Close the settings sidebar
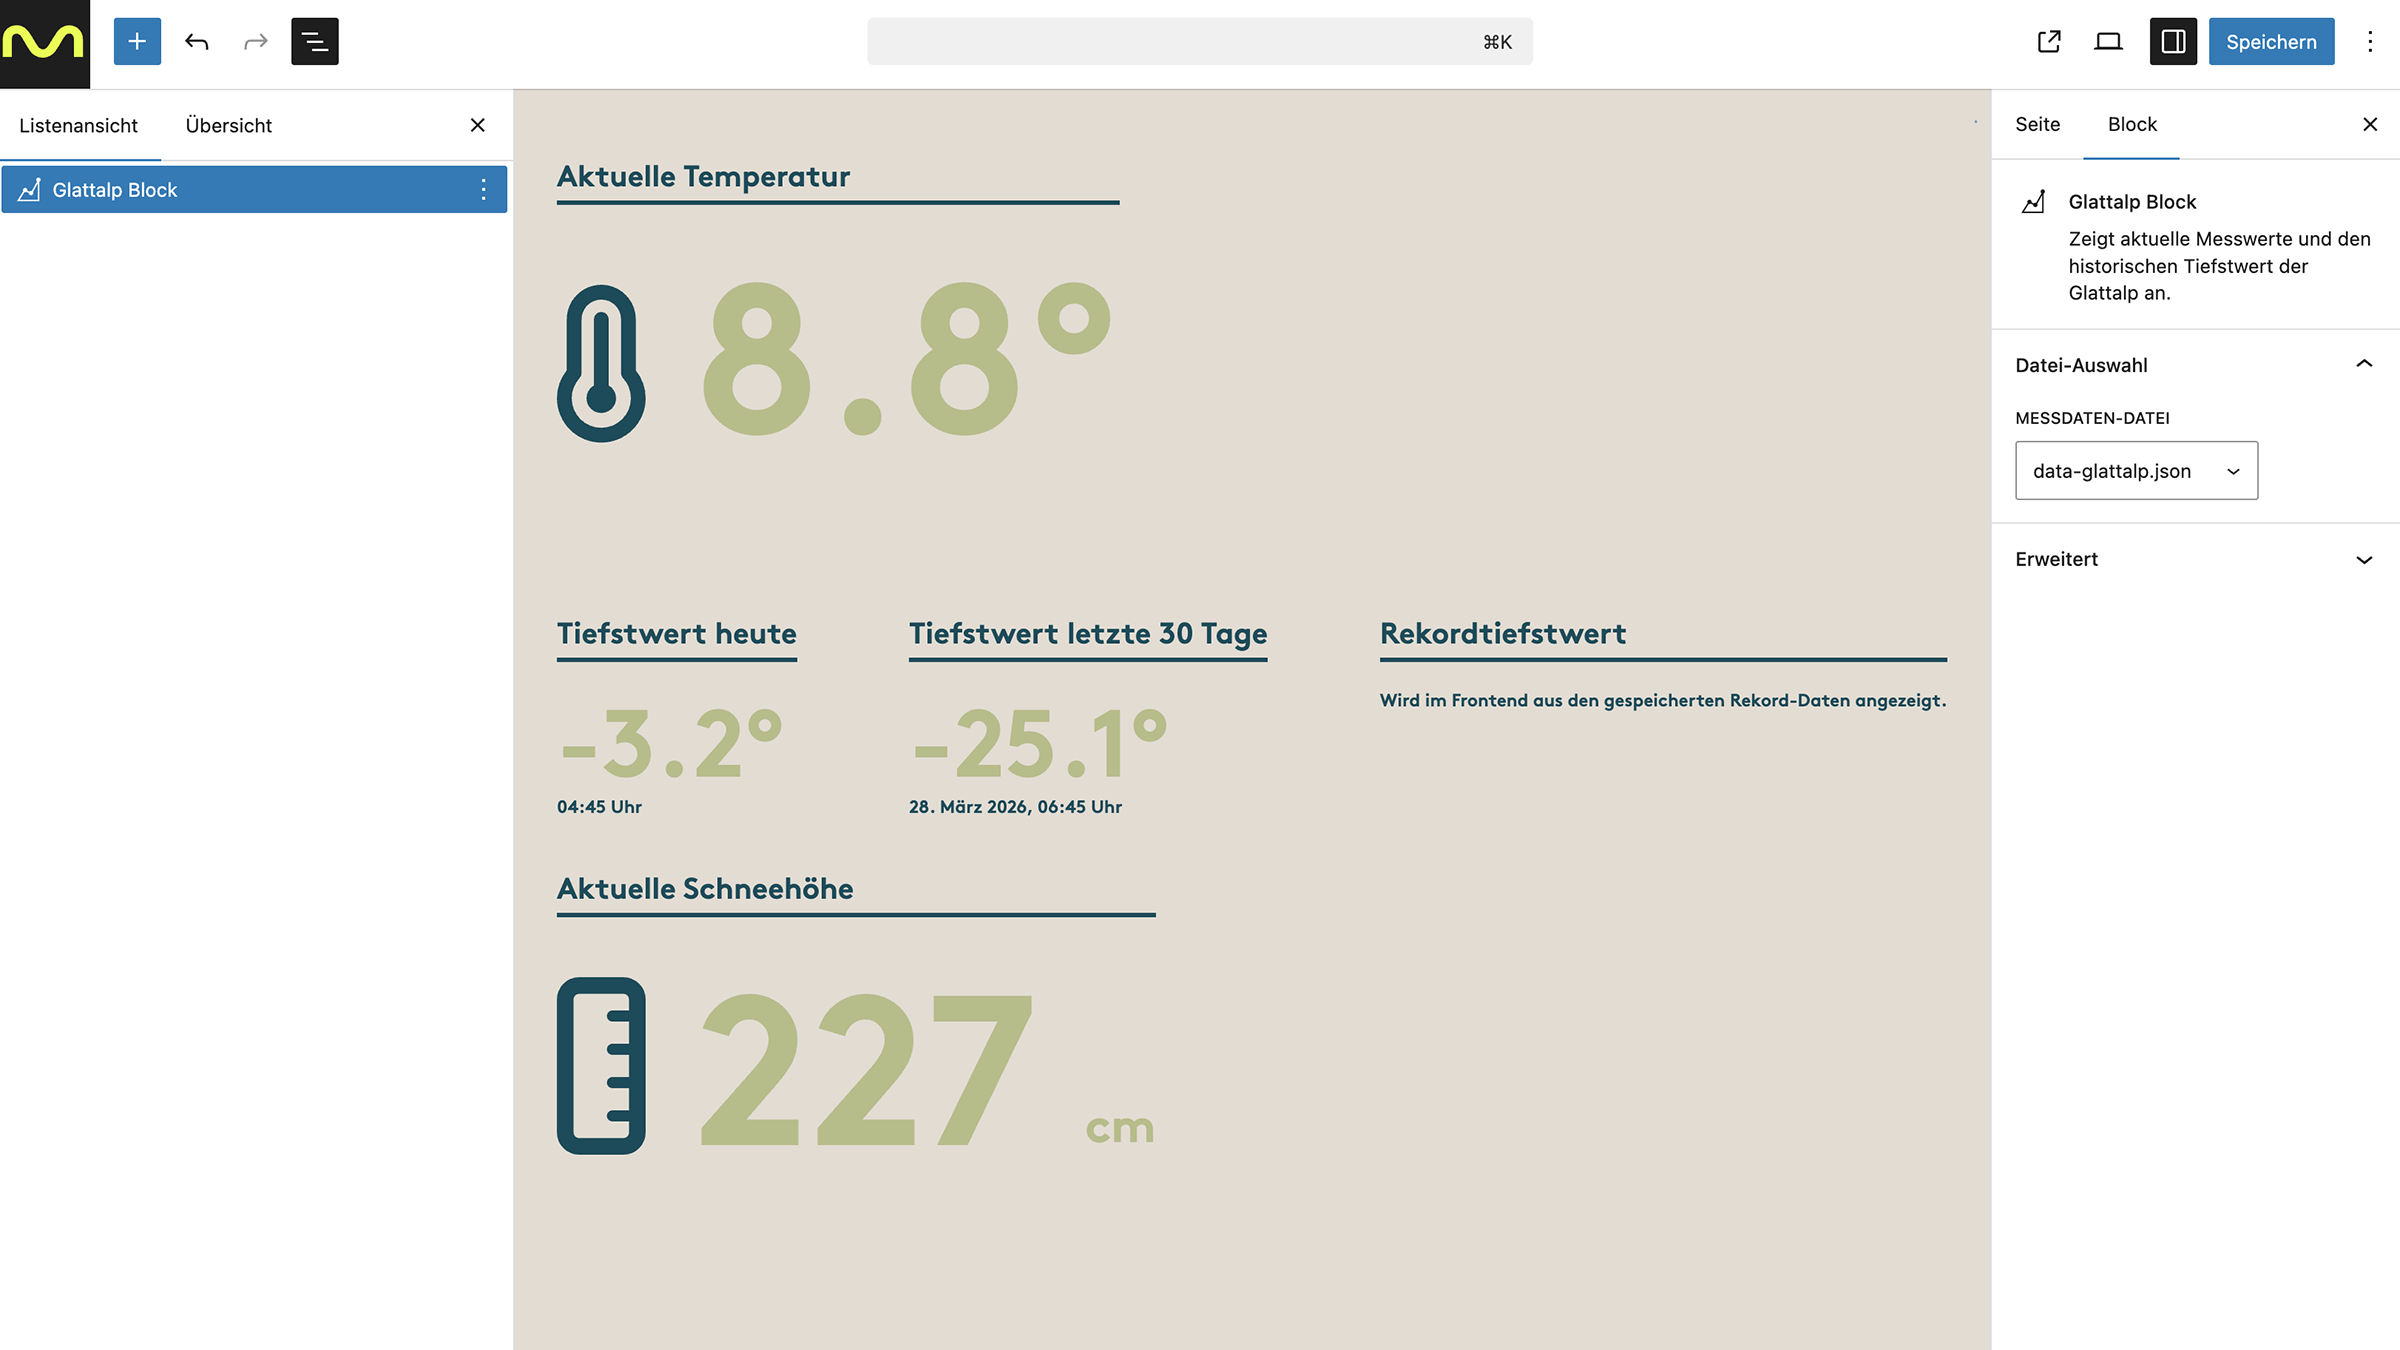The image size is (2400, 1350). (x=2370, y=124)
